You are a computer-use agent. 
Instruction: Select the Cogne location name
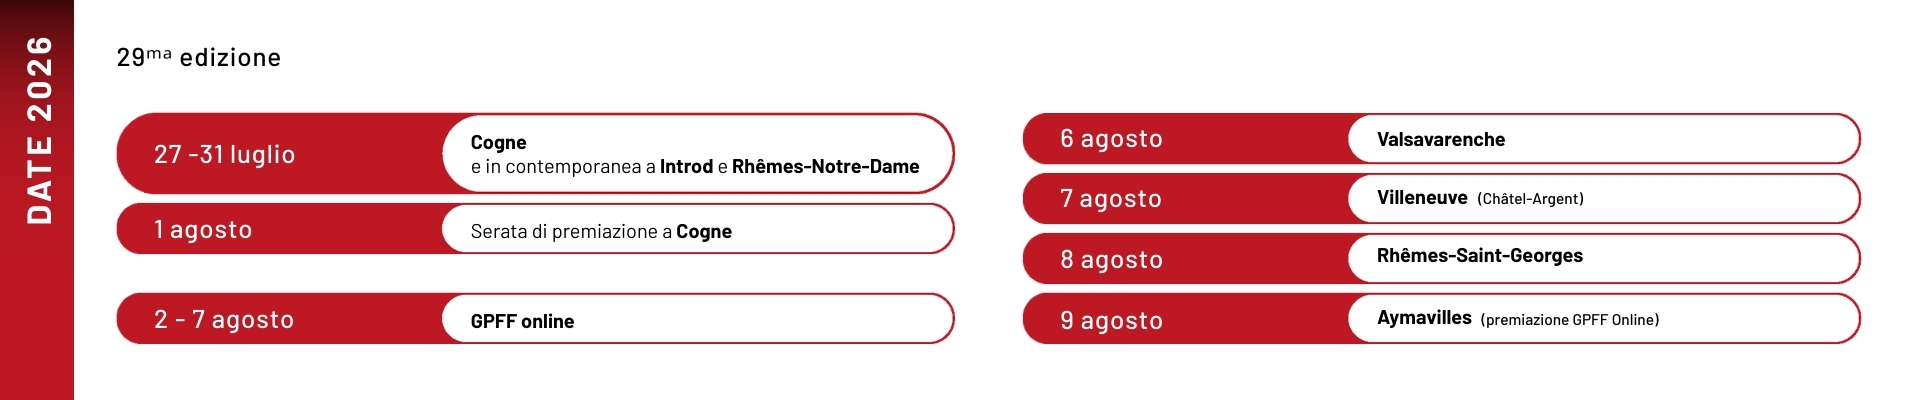[x=498, y=142]
